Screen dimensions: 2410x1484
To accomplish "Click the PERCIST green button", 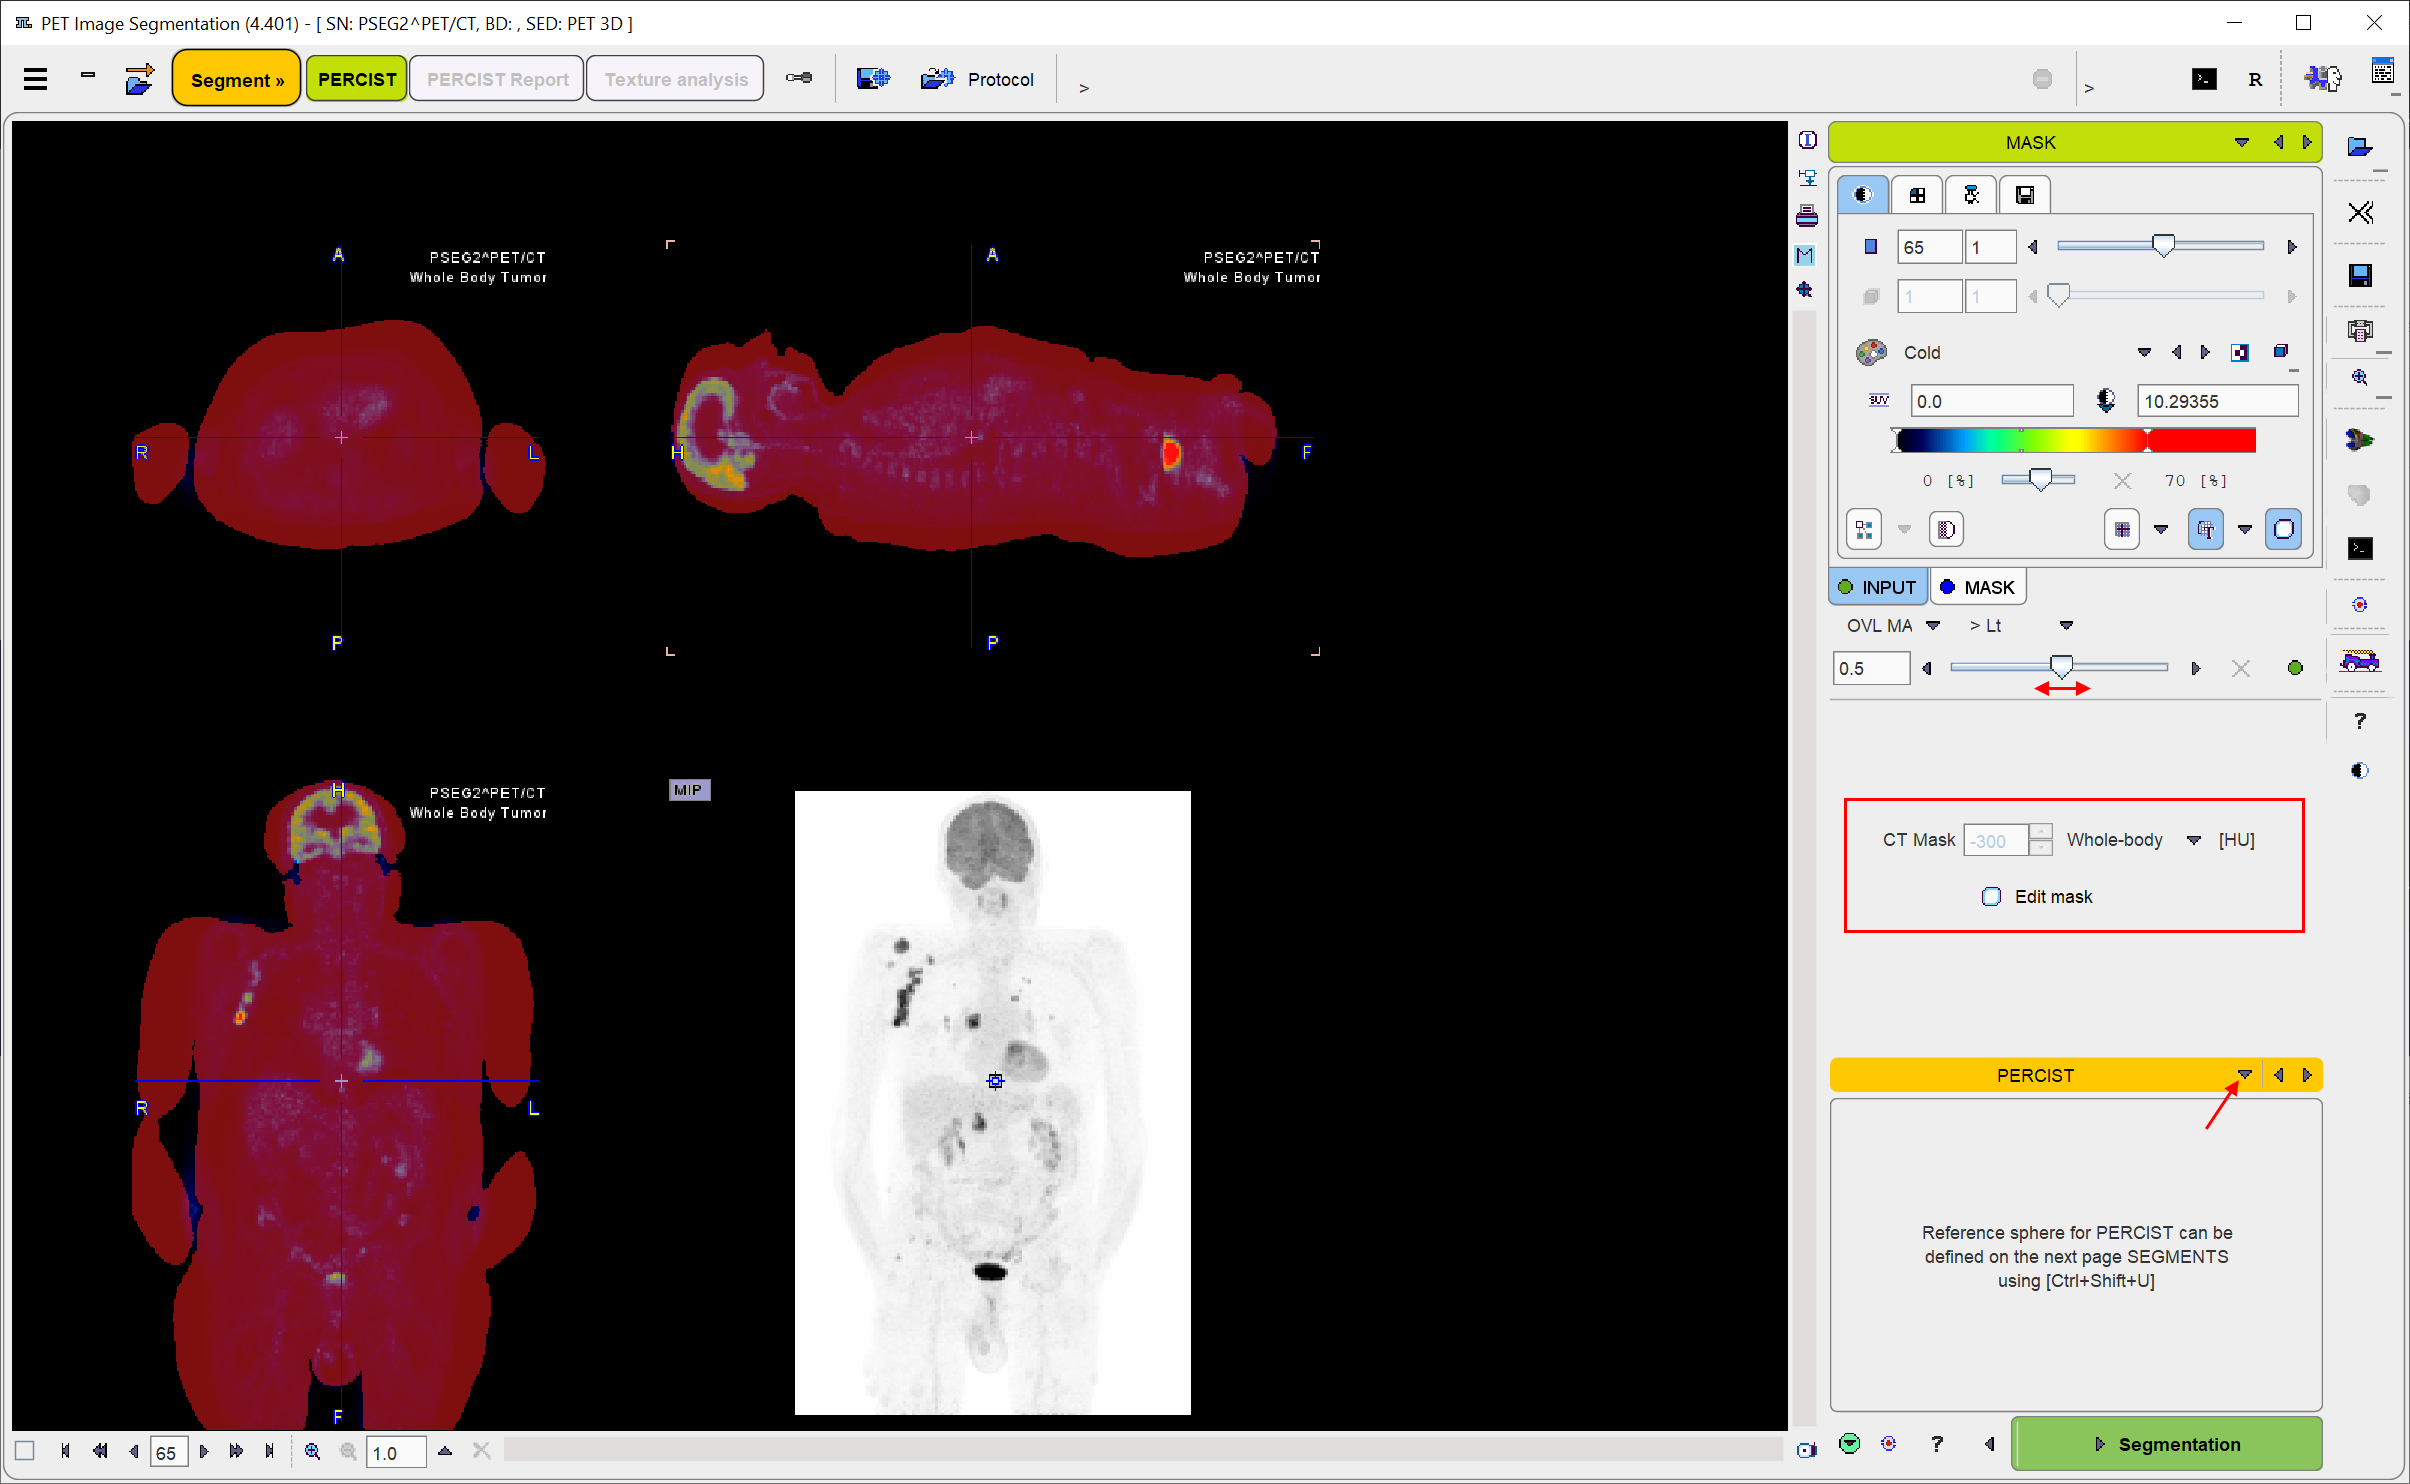I will 357,79.
